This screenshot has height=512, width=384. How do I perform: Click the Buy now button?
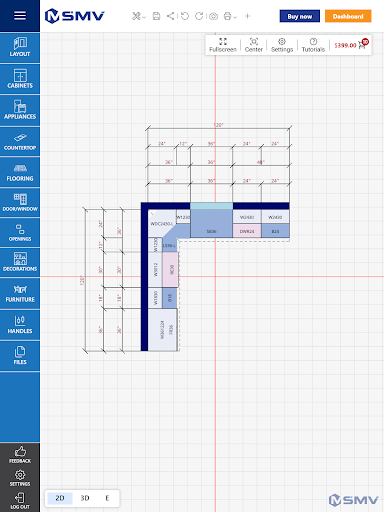(x=300, y=16)
